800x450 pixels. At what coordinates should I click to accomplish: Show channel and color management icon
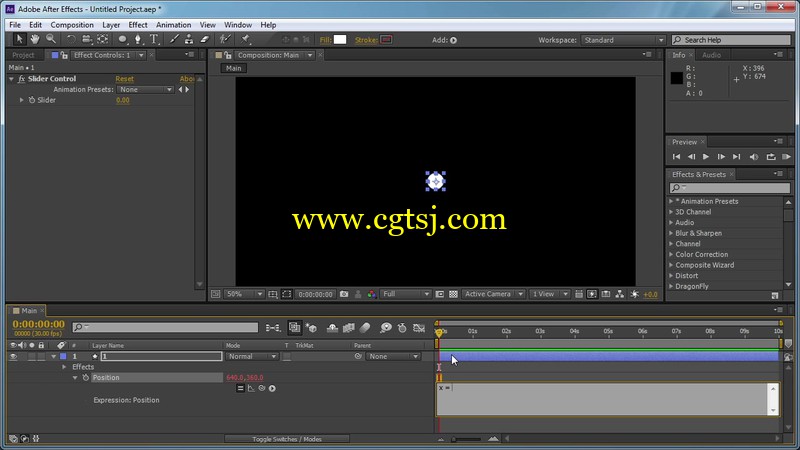[372, 294]
